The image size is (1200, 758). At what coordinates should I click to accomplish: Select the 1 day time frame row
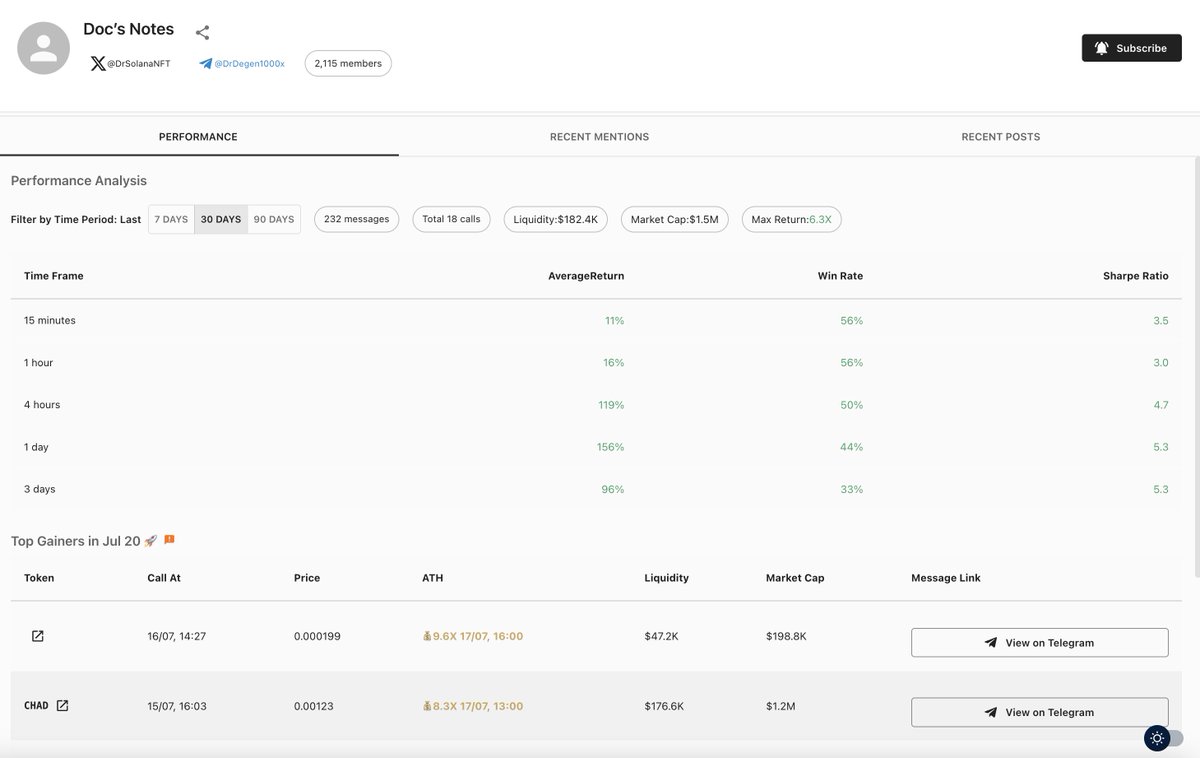click(x=596, y=447)
